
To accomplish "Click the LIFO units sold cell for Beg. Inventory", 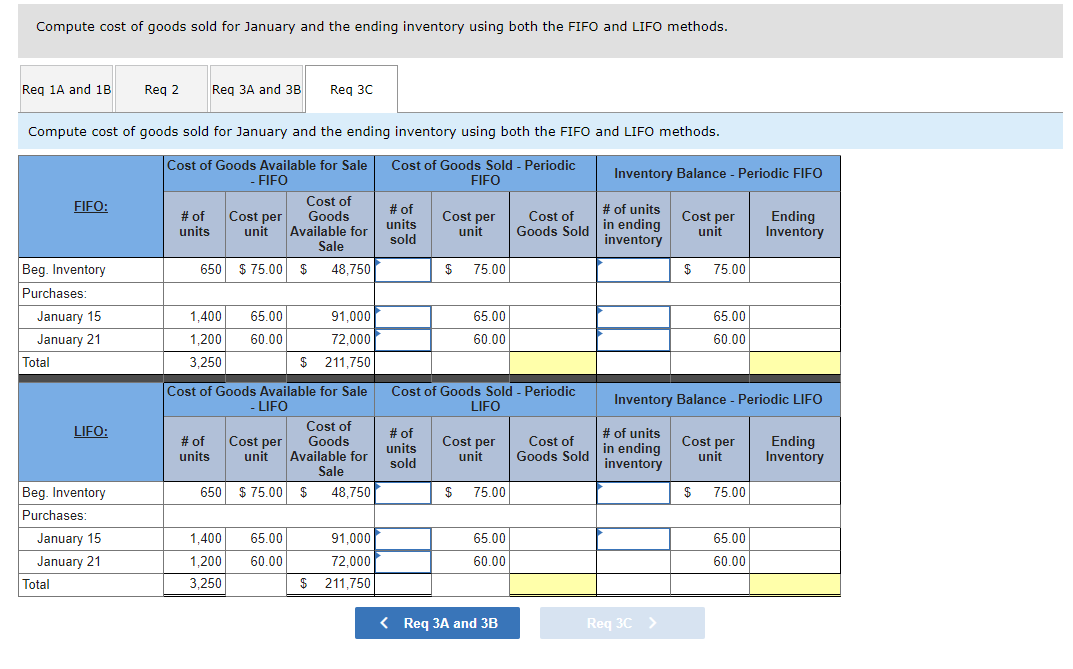I will 402,492.
